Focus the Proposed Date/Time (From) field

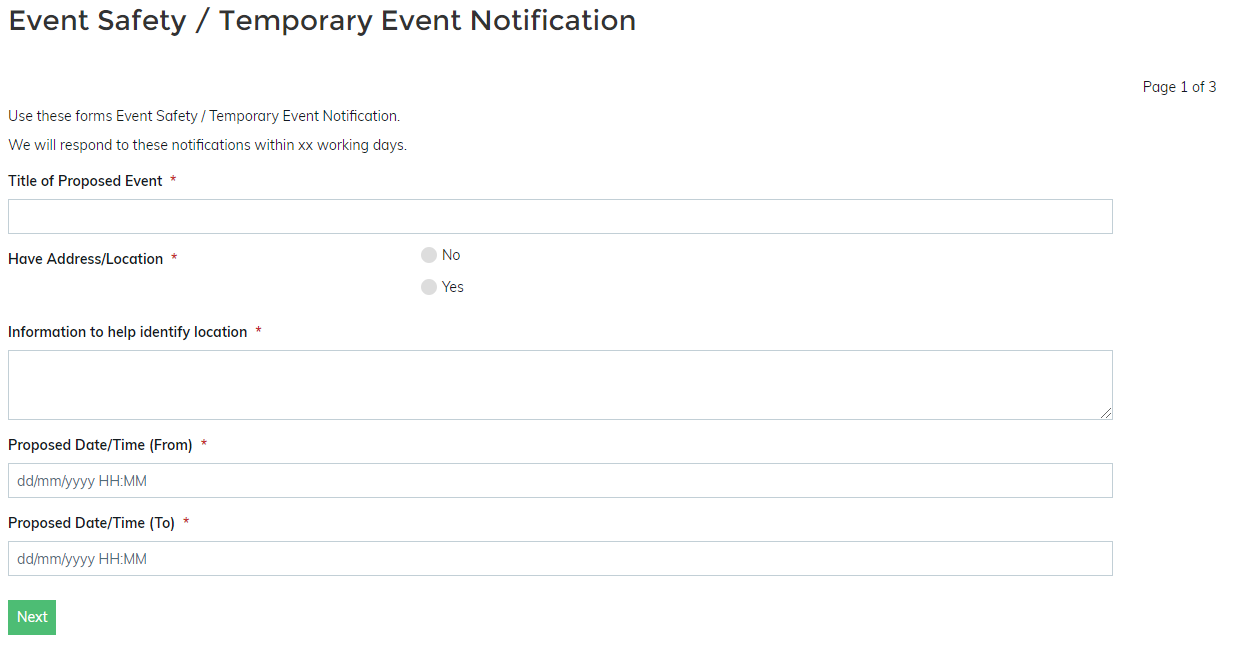pyautogui.click(x=560, y=481)
